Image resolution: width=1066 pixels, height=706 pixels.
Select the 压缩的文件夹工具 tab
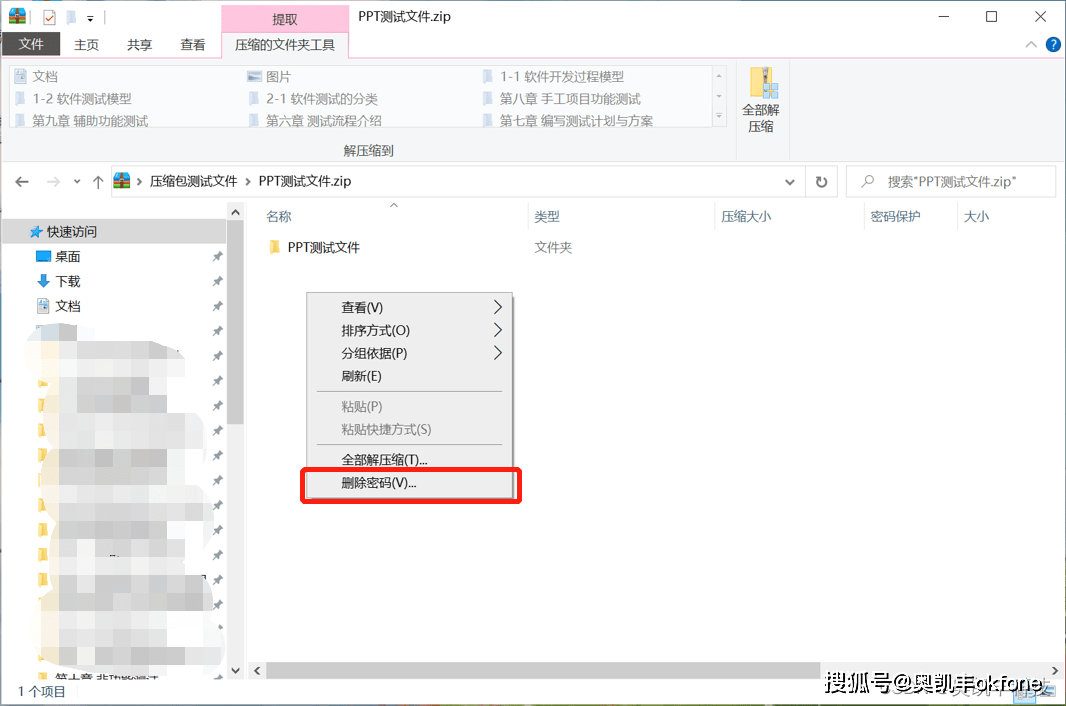285,45
